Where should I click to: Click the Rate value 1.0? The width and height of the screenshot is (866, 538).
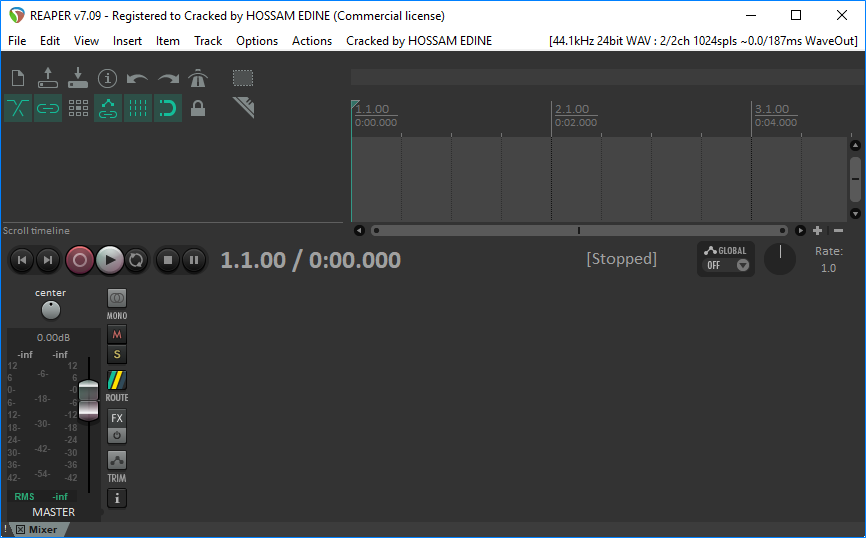click(x=828, y=268)
